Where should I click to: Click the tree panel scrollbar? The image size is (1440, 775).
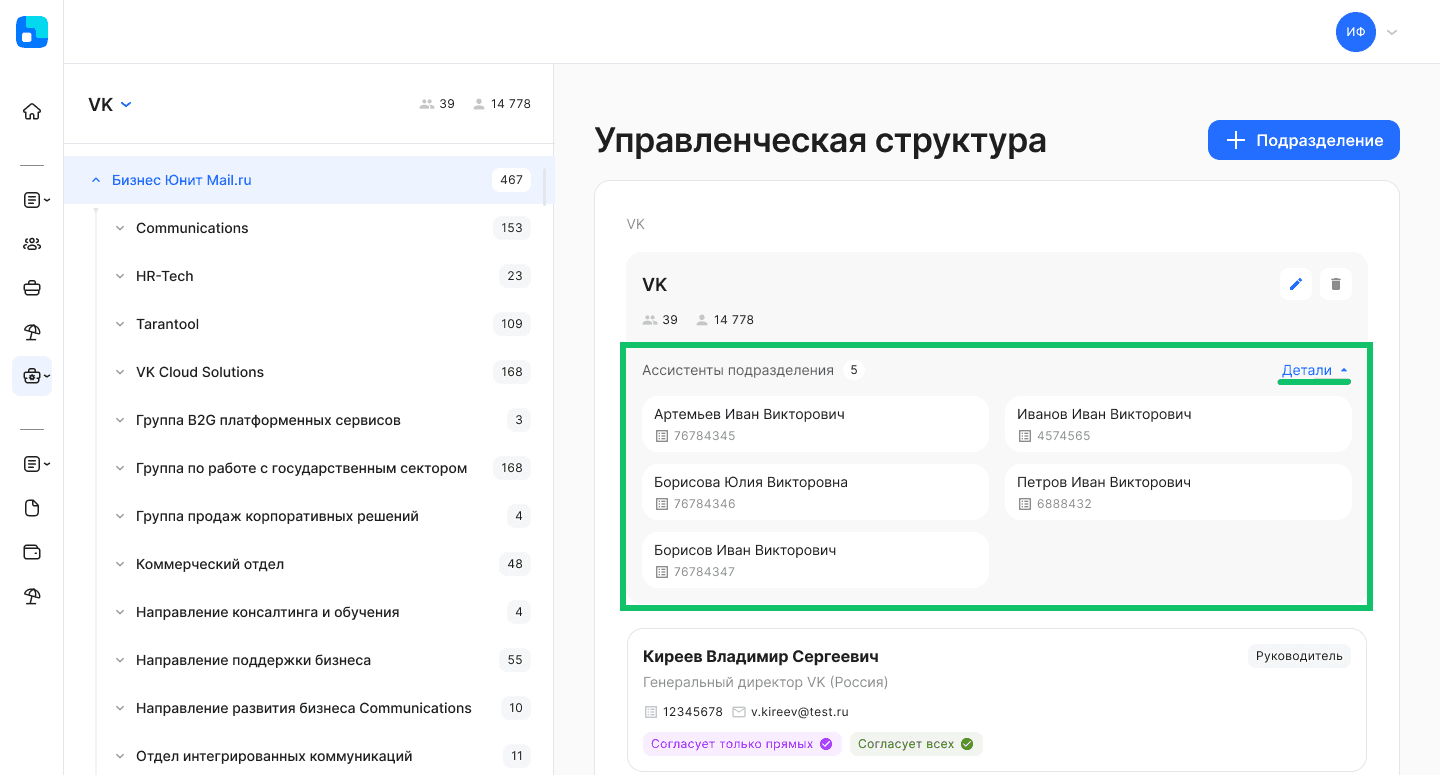(x=545, y=187)
